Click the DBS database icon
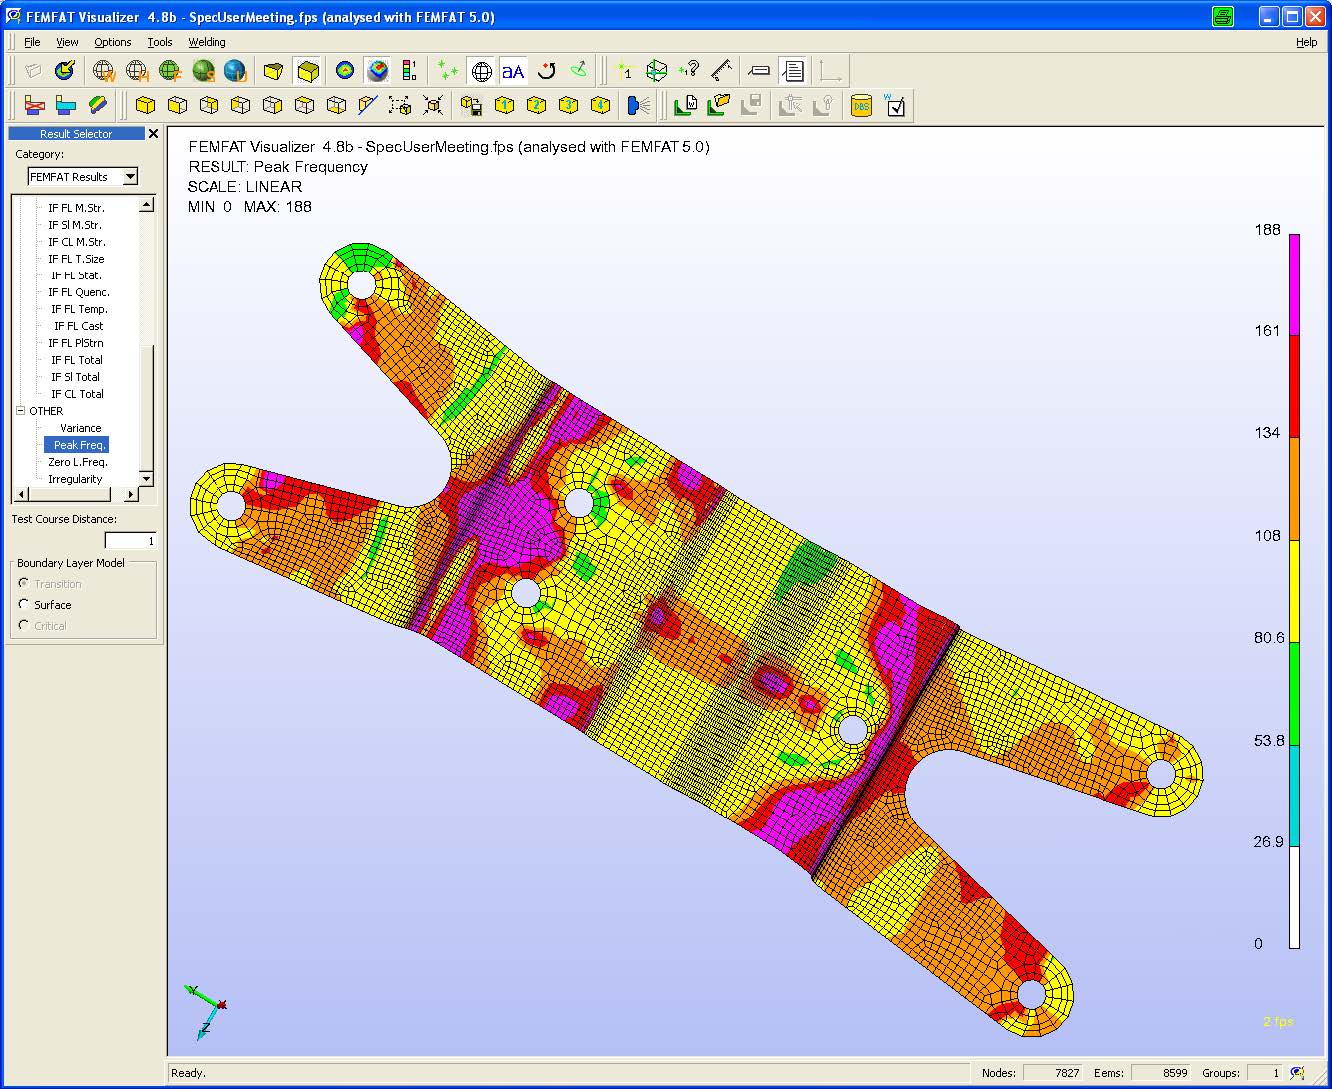The image size is (1332, 1089). coord(861,105)
